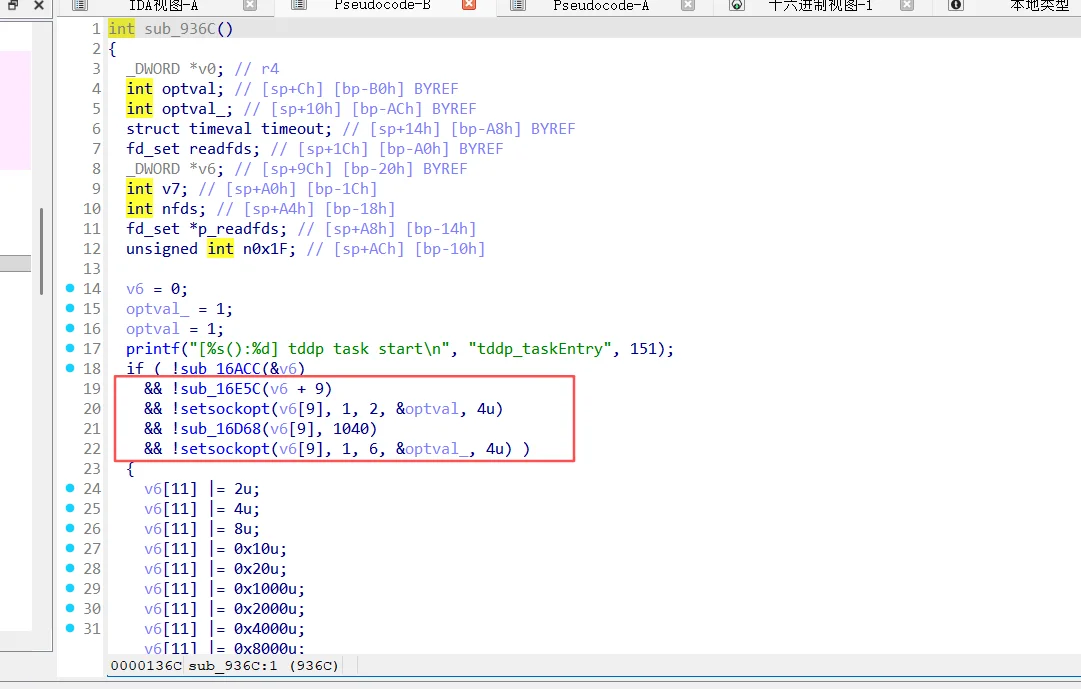
Task: Close the Pseudocode-B tab with red X
Action: coord(469,5)
